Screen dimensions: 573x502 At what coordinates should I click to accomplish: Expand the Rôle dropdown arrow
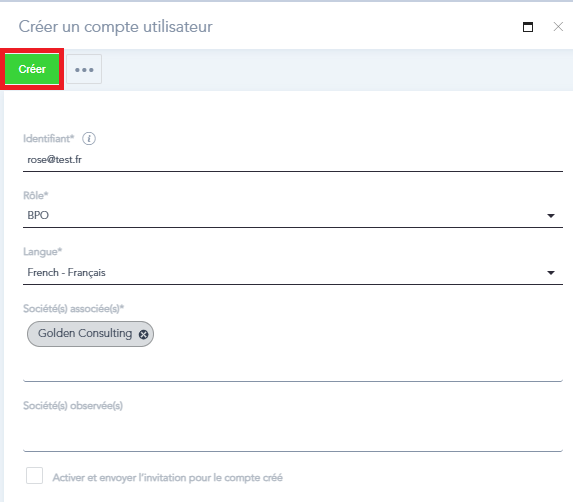(x=551, y=216)
